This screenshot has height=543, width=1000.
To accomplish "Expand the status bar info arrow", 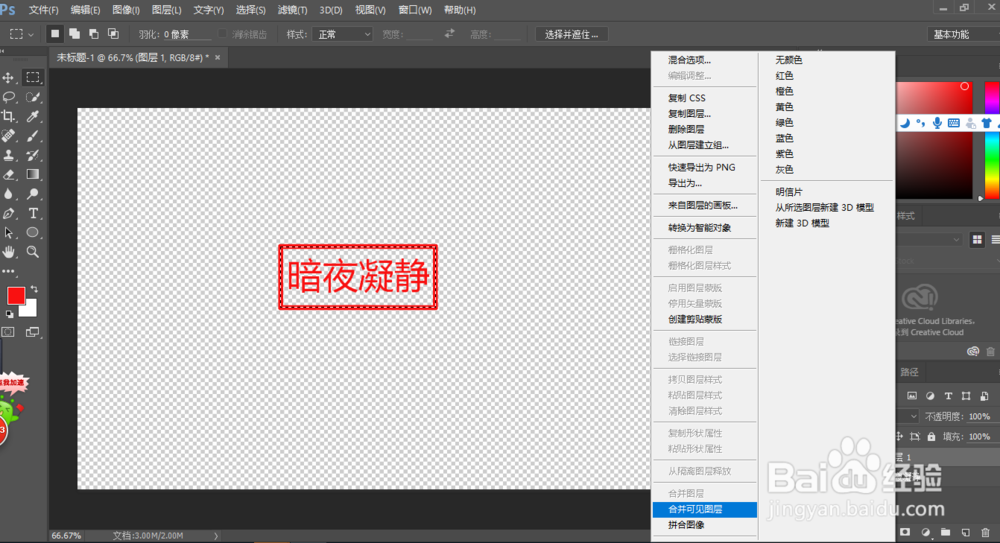I will [x=216, y=536].
